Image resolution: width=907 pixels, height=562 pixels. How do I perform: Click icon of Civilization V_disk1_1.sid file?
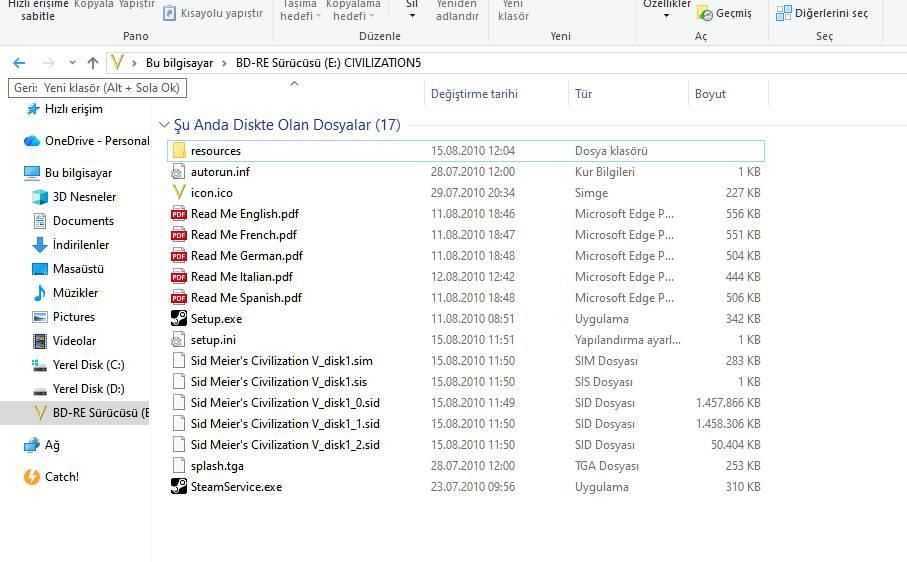coord(179,424)
